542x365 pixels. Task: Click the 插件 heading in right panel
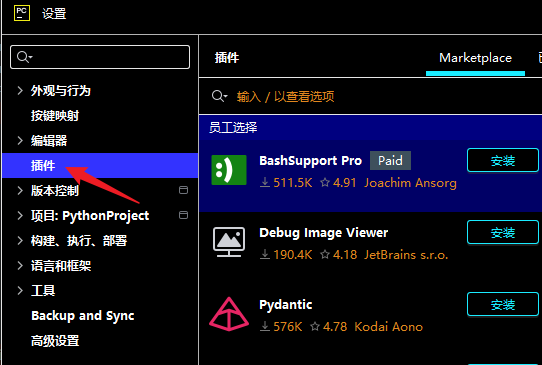pyautogui.click(x=227, y=57)
